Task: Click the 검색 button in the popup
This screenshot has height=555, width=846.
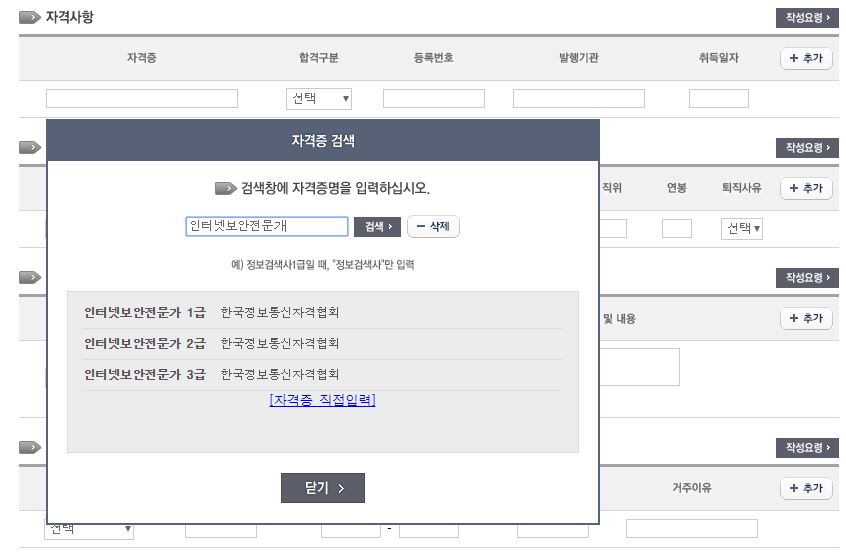Action: pyautogui.click(x=377, y=227)
